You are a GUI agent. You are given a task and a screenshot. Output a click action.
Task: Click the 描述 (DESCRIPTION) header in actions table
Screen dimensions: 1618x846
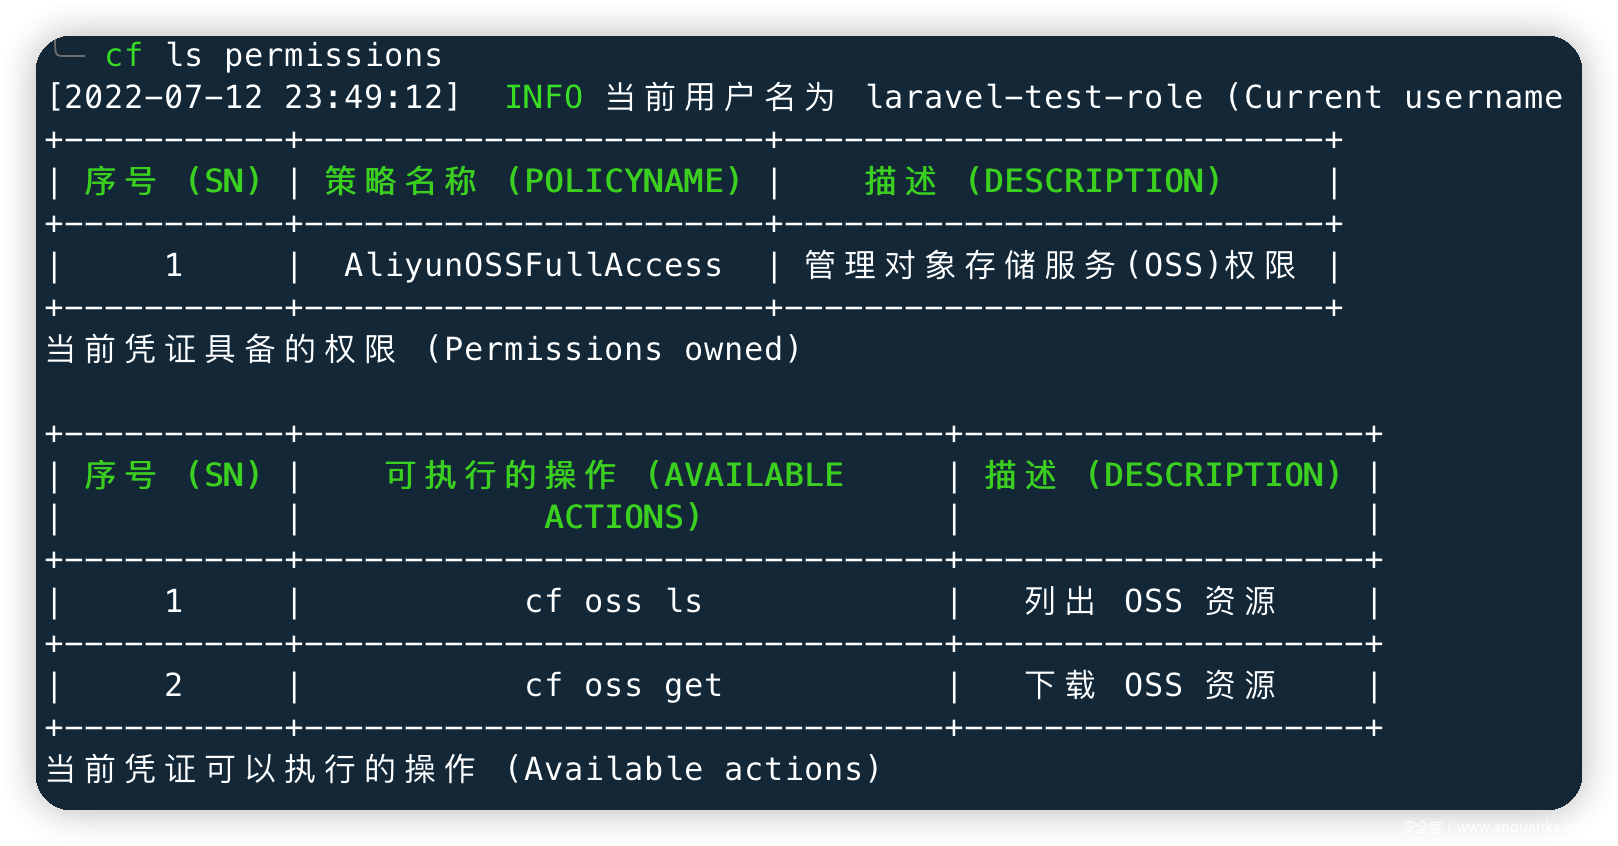coord(1163,475)
